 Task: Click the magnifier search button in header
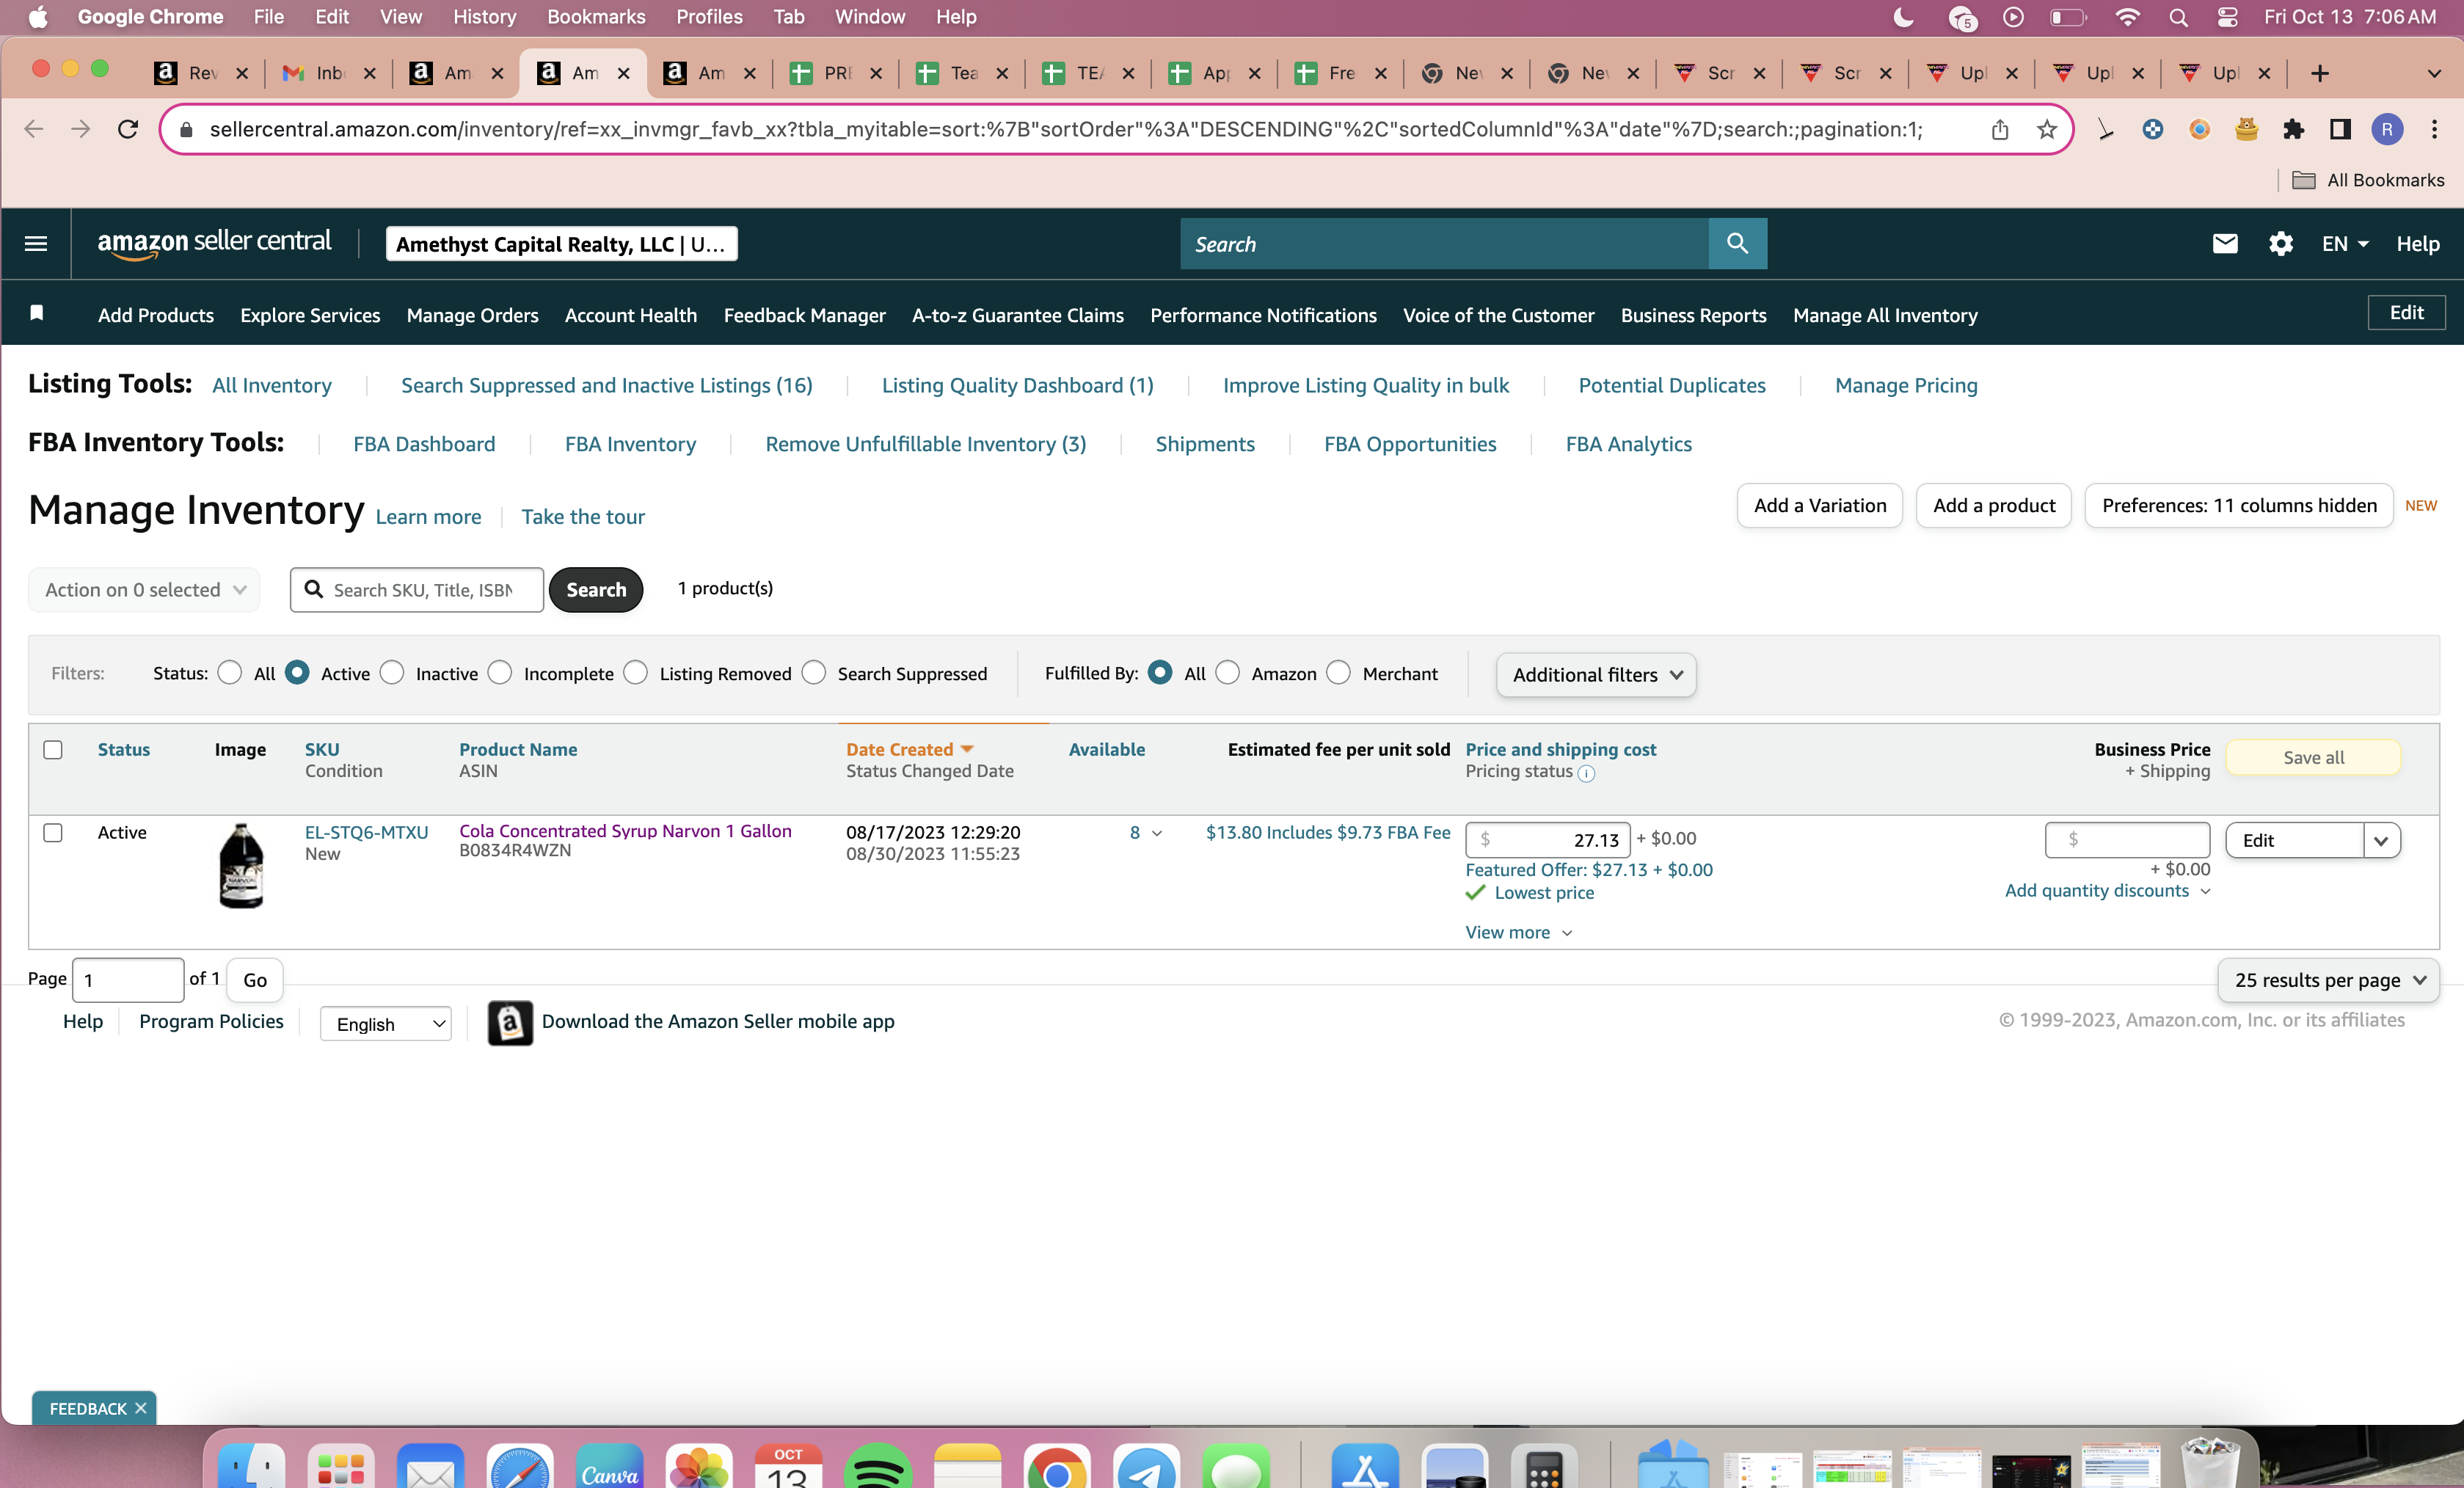[1737, 244]
